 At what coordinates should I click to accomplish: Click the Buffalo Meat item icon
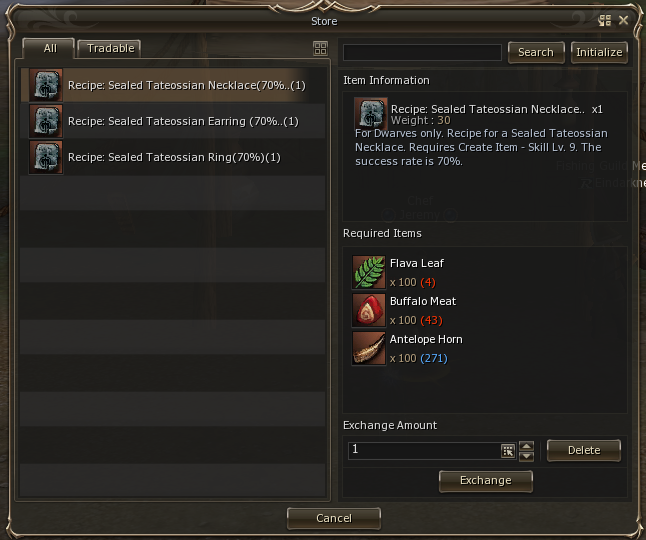coord(369,310)
